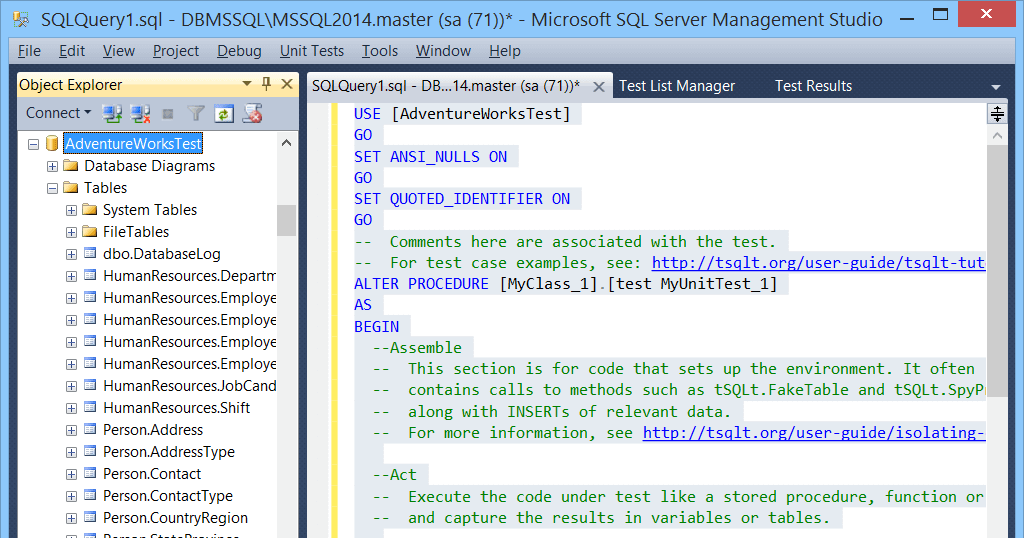
Task: Open the Unit Tests menu
Action: click(x=312, y=51)
